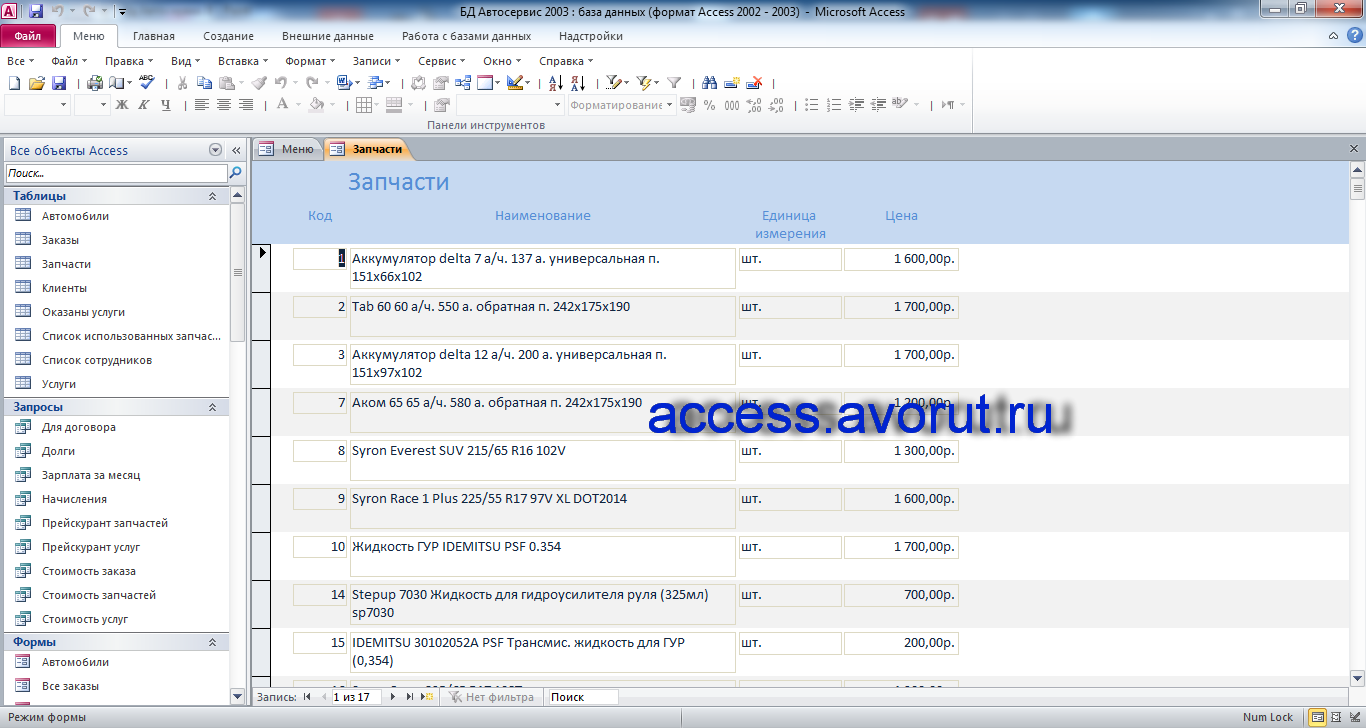Click the Open folder icon in toolbar
This screenshot has width=1366, height=728.
point(37,83)
